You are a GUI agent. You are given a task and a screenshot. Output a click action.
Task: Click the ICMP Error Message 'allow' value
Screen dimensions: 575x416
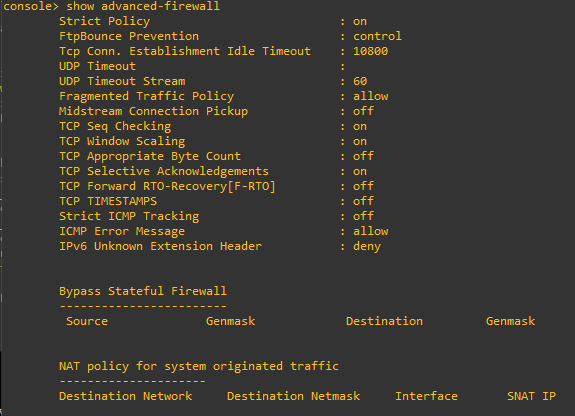click(x=370, y=231)
